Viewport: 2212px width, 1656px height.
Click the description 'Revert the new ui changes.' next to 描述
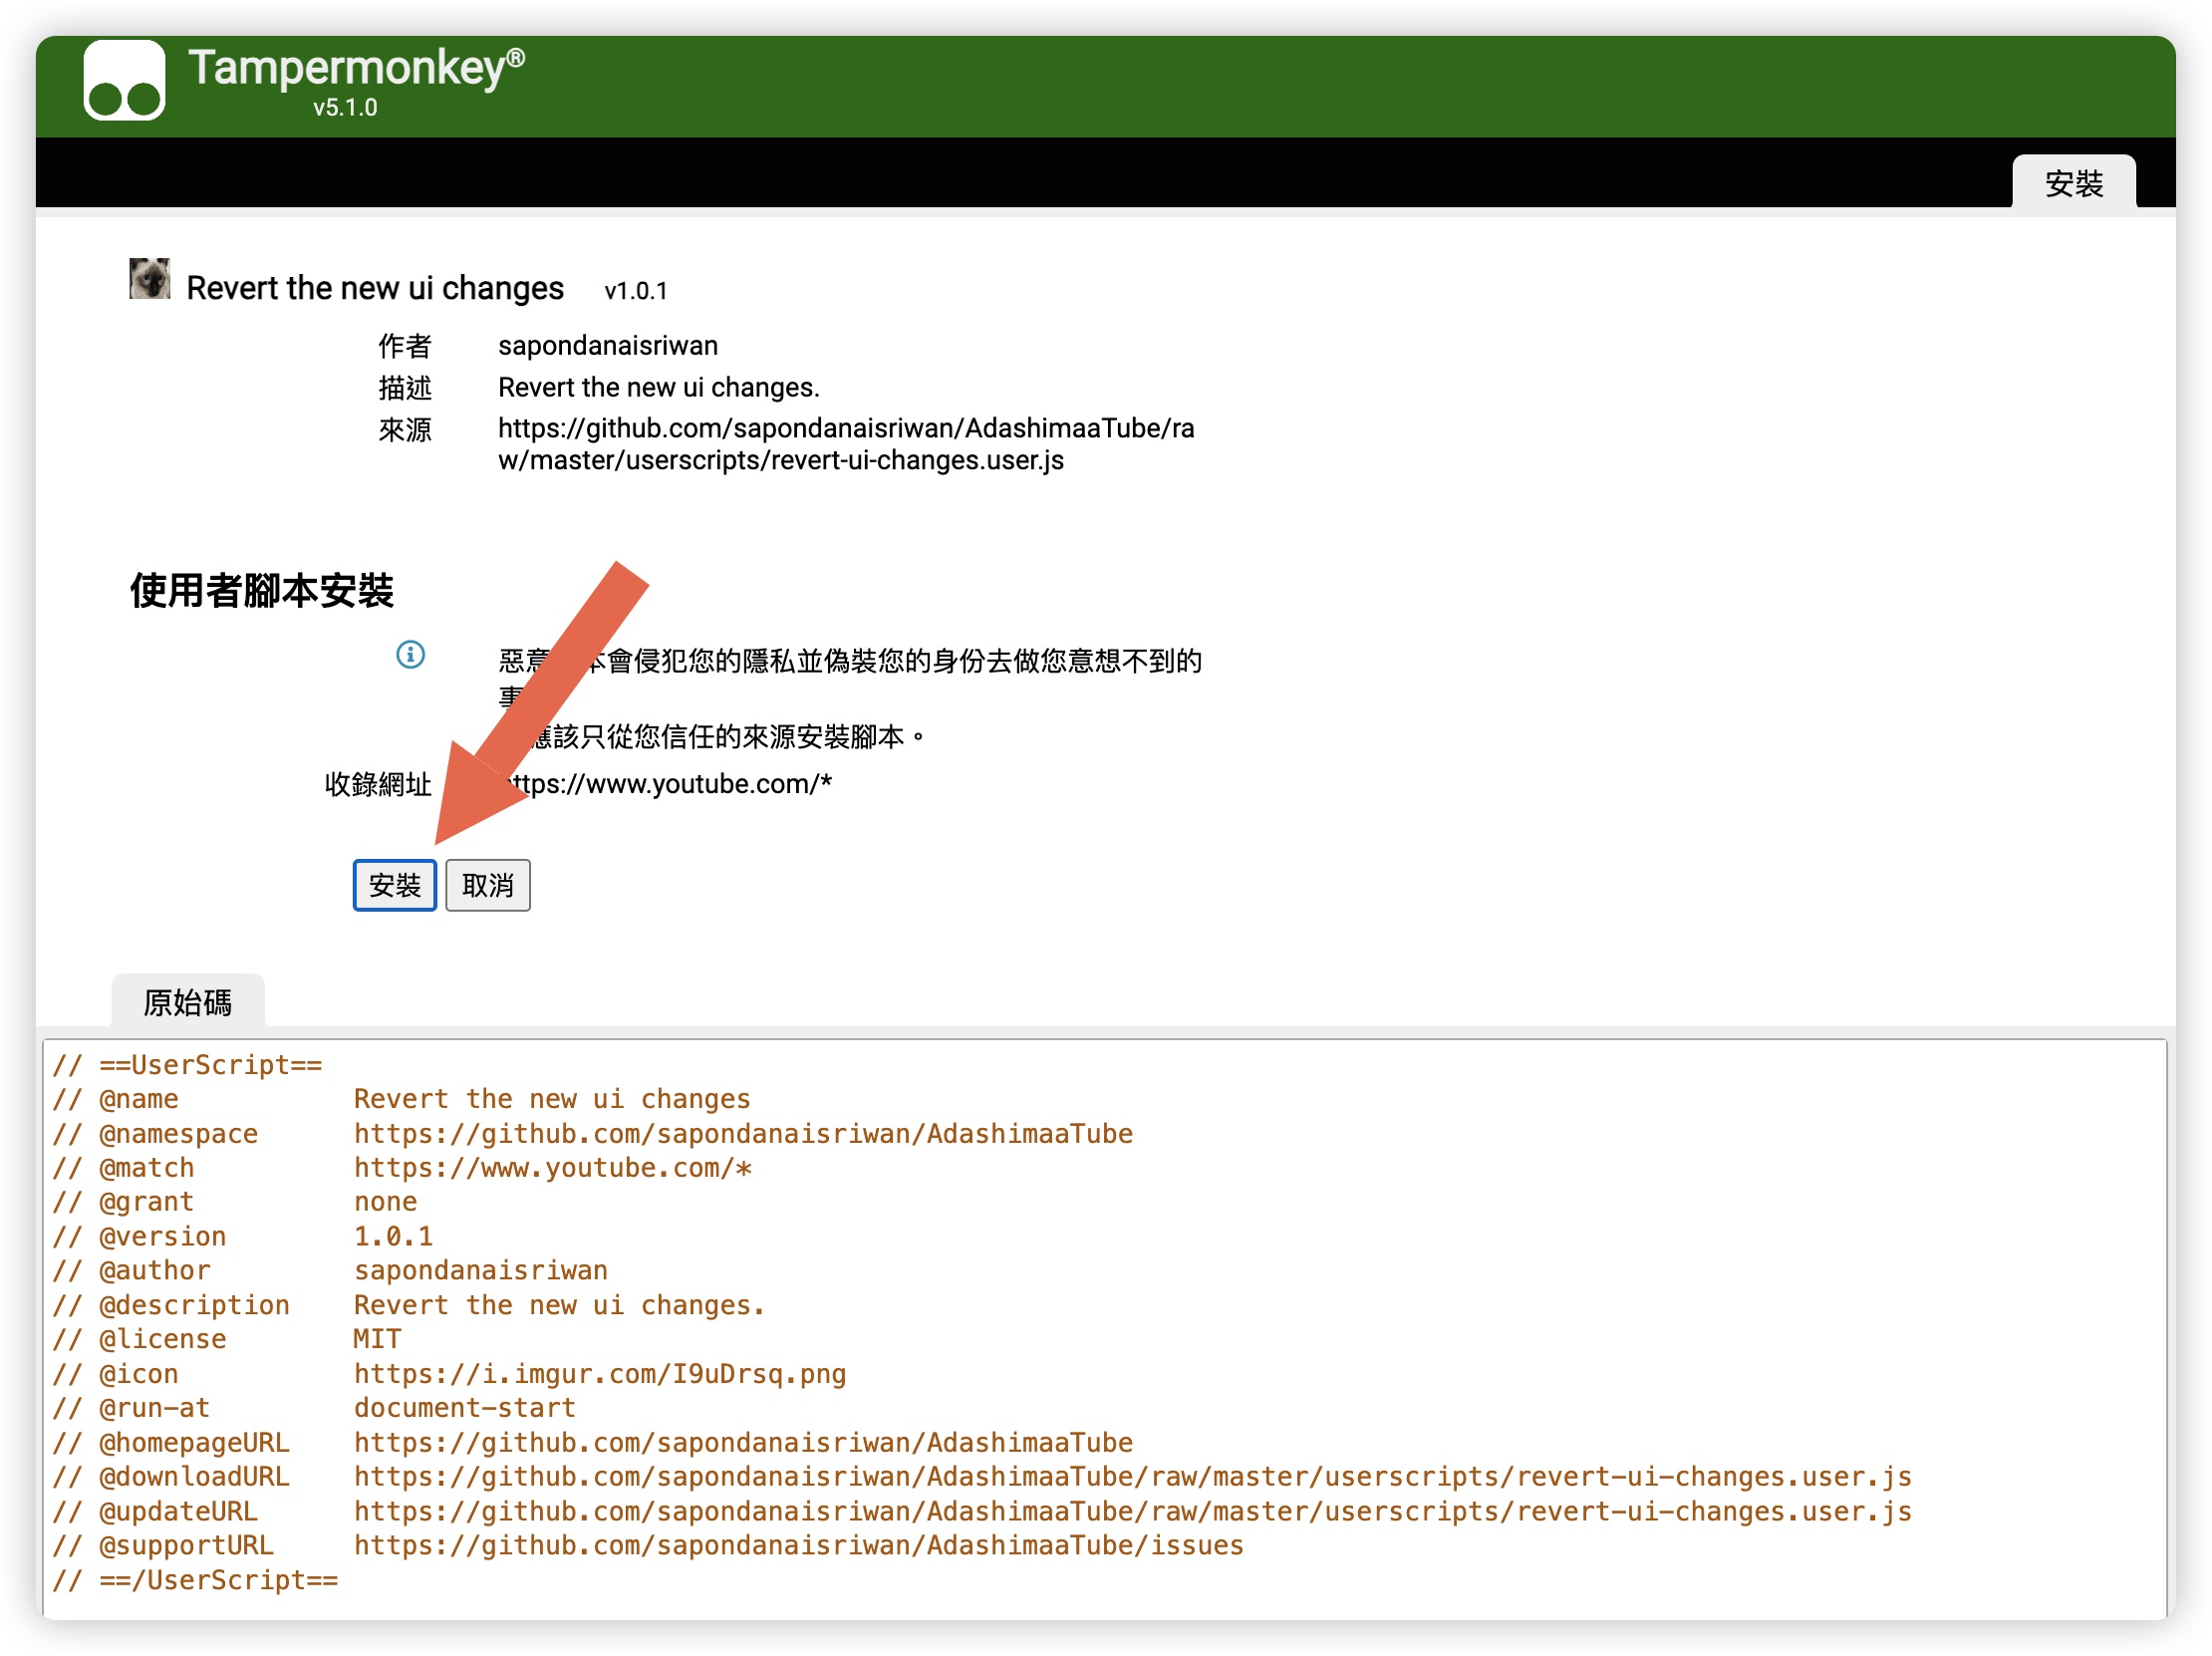659,387
